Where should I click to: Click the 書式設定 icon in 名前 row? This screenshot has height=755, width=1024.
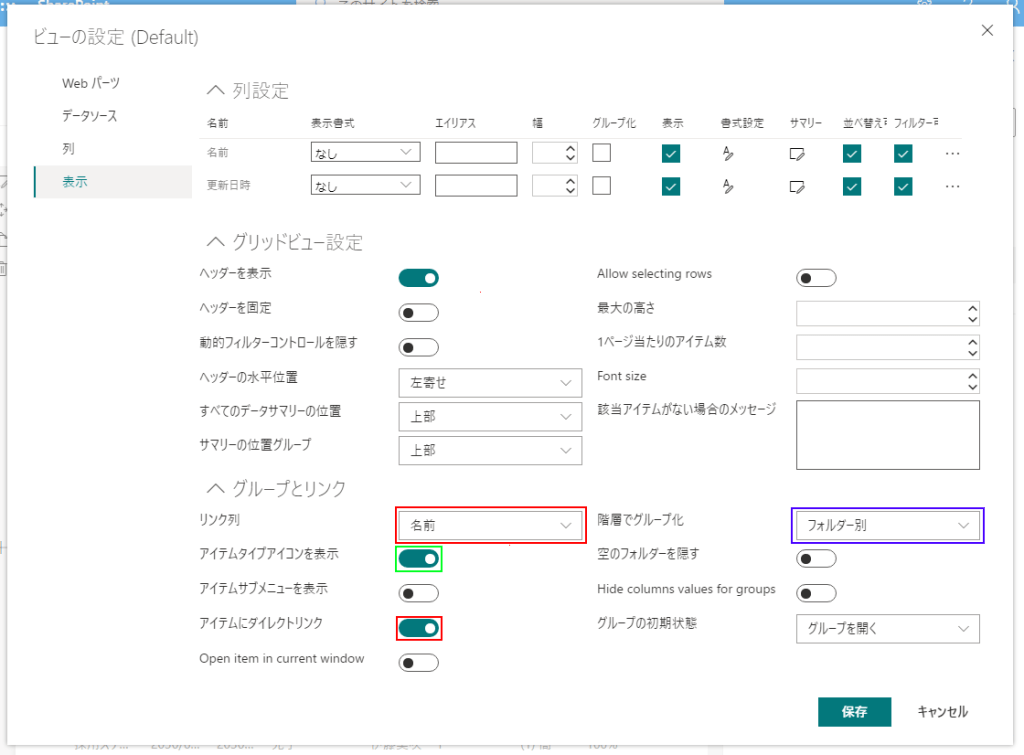[727, 154]
